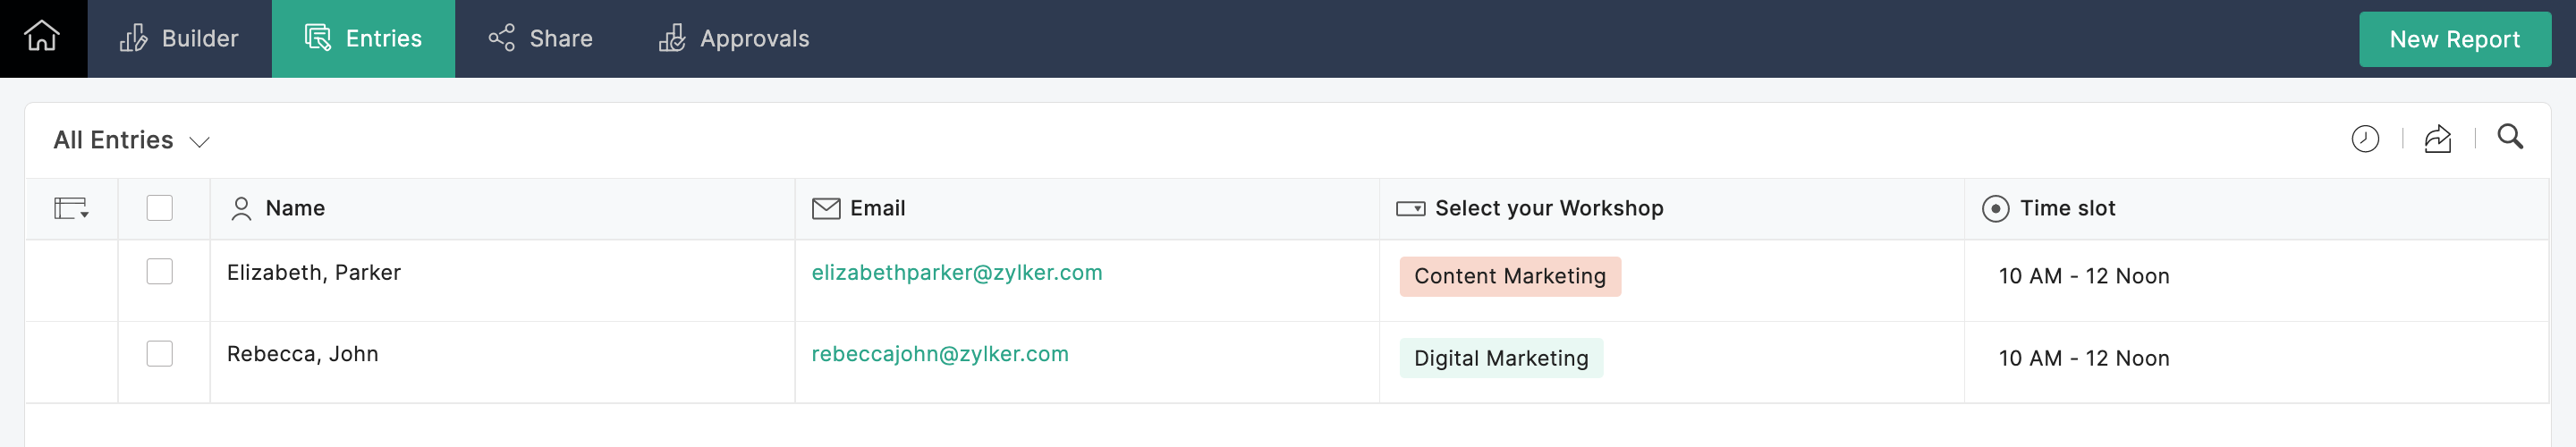Go to the home icon
2576x447 pixels.
pos(42,37)
